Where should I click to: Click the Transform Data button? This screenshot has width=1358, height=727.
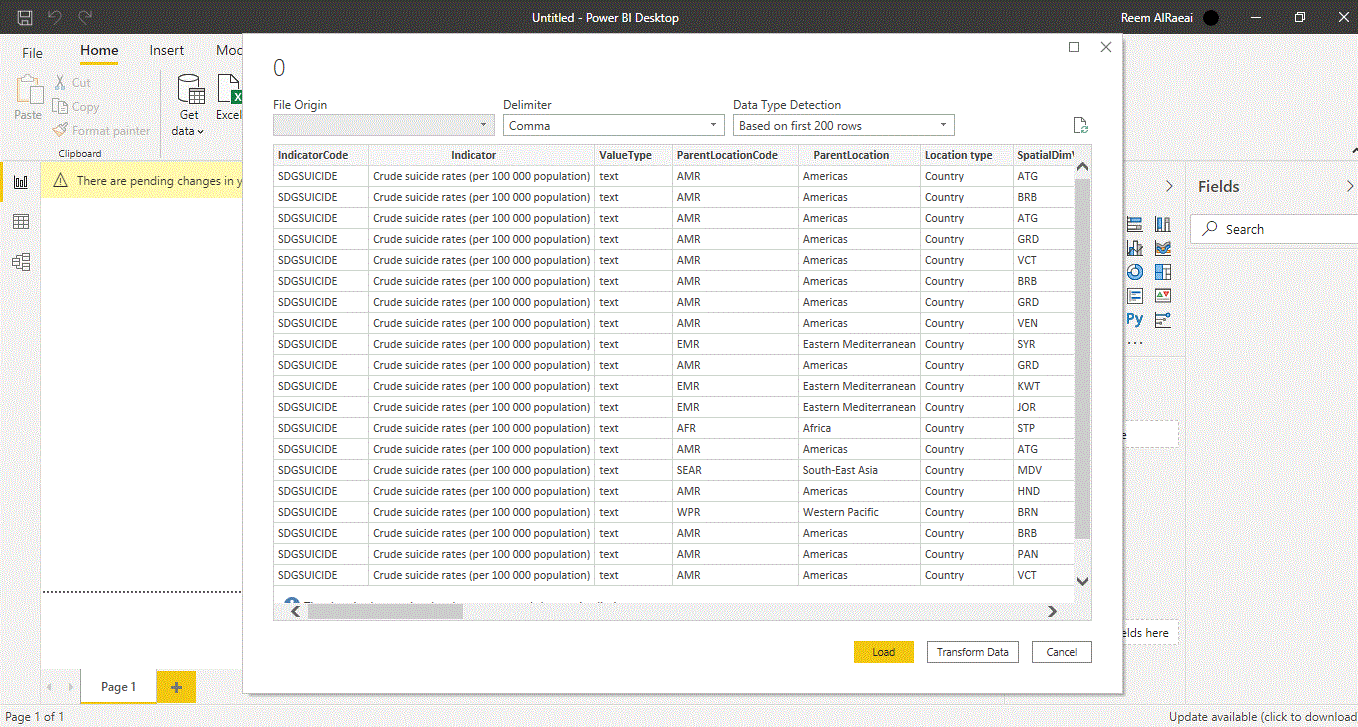(972, 652)
